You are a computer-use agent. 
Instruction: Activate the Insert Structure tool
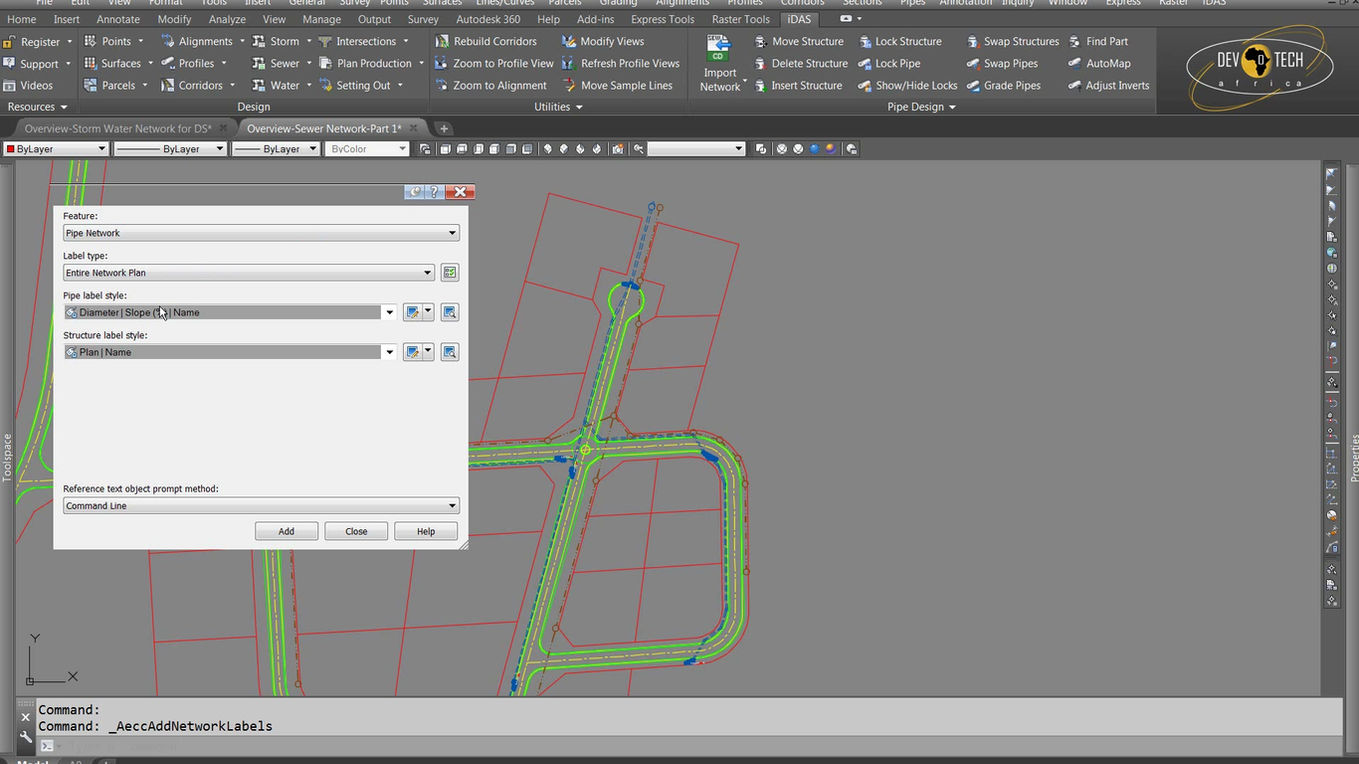pos(797,85)
